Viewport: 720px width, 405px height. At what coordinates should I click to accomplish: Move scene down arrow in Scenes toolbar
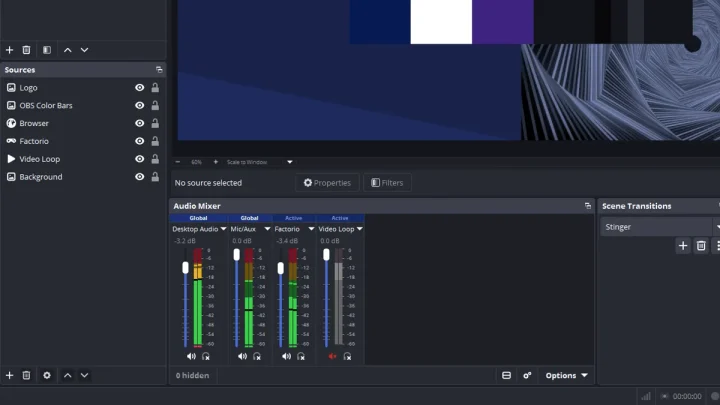pos(84,50)
